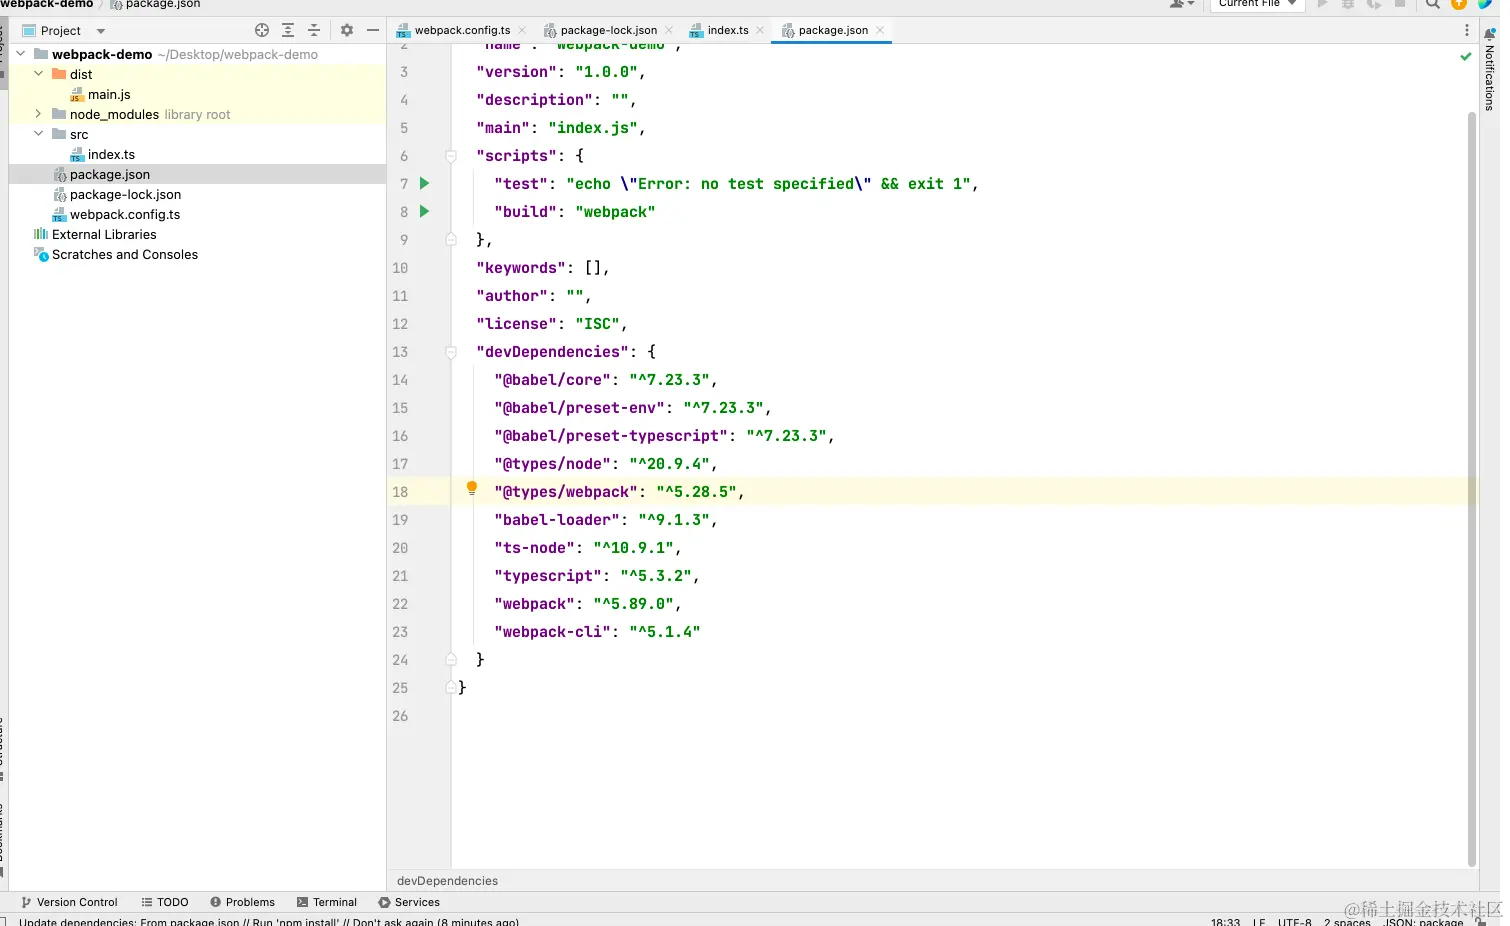Close the package-lock.json tab
This screenshot has height=926, width=1510.
pos(669,30)
